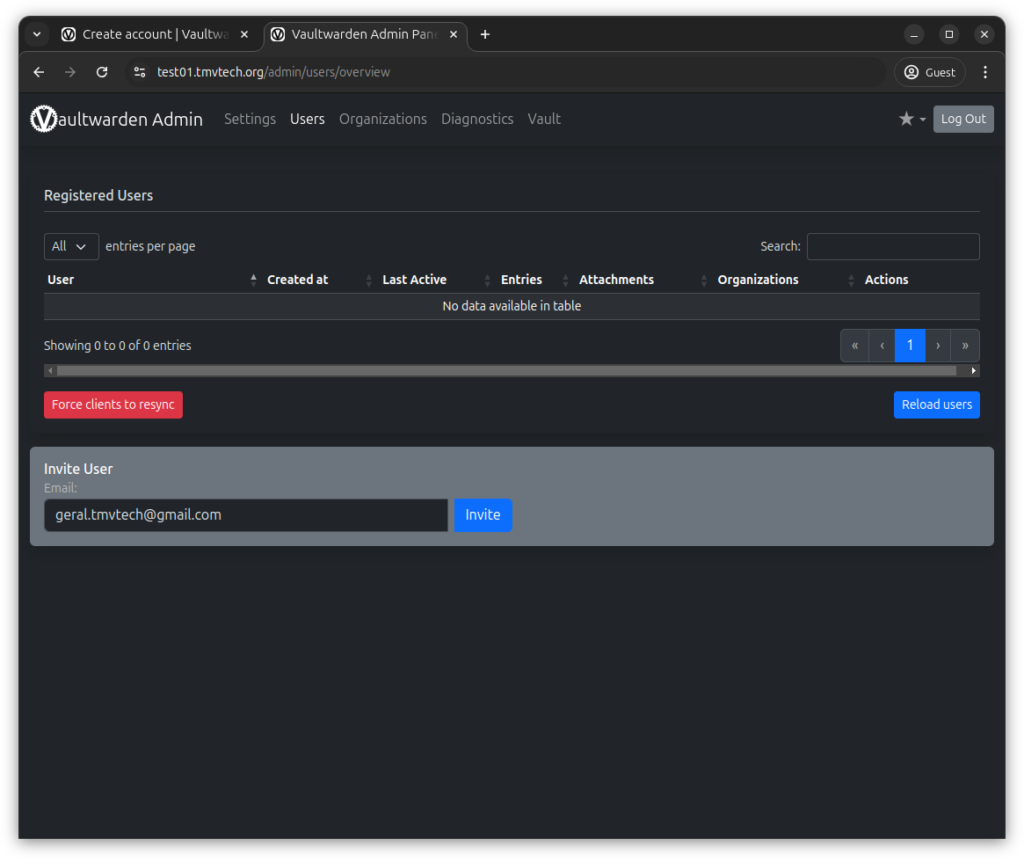Viewport: 1024px width, 860px height.
Task: Open a new browser tab
Action: (x=485, y=34)
